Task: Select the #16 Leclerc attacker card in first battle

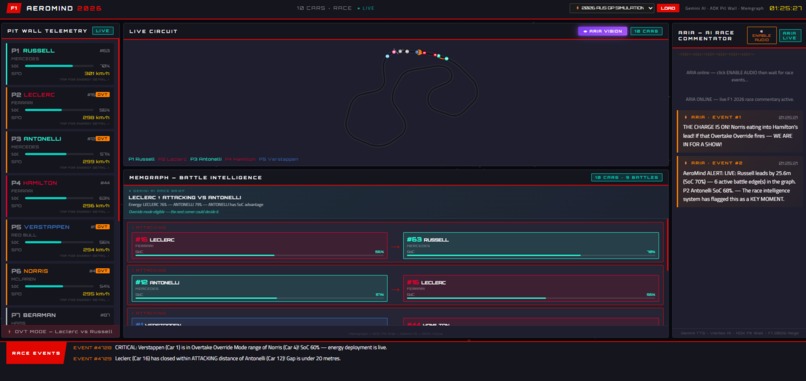Action: (260, 245)
